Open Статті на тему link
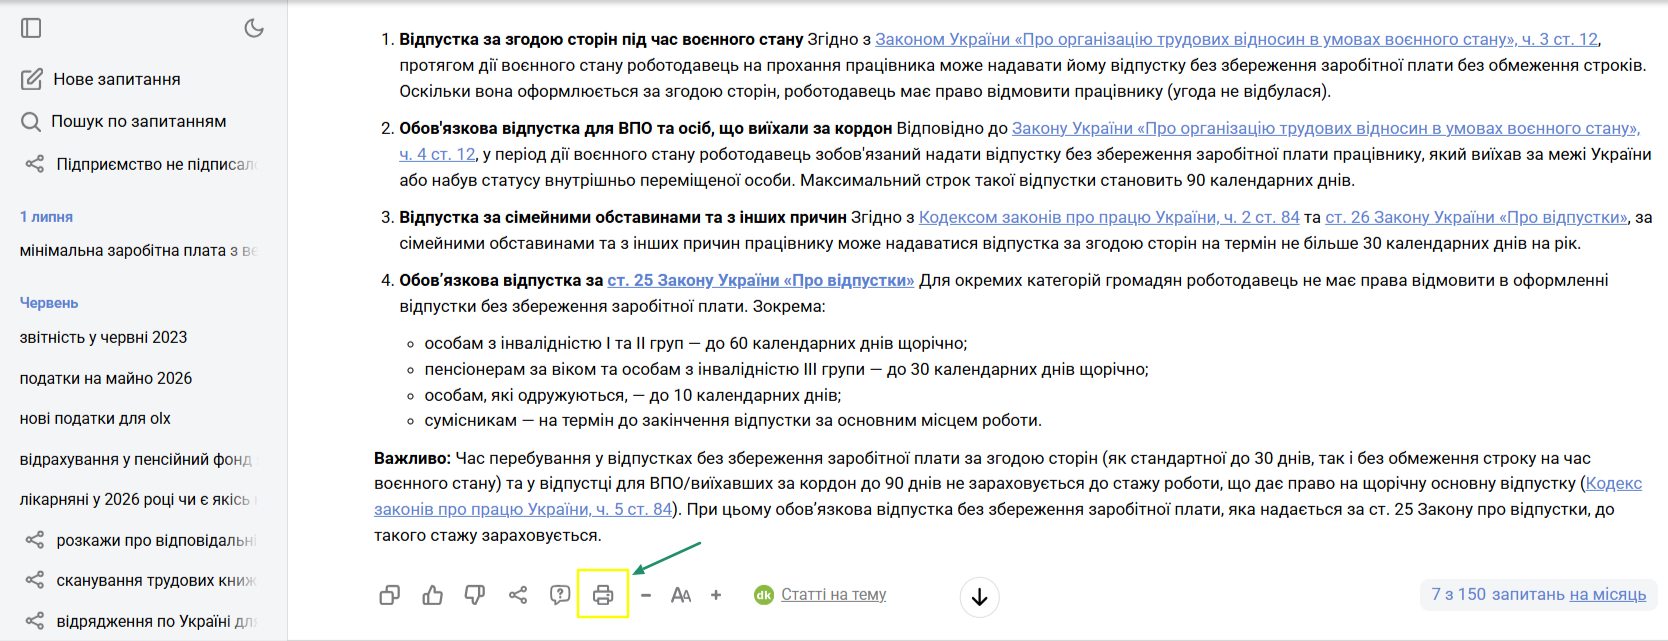The width and height of the screenshot is (1668, 641). (x=834, y=594)
